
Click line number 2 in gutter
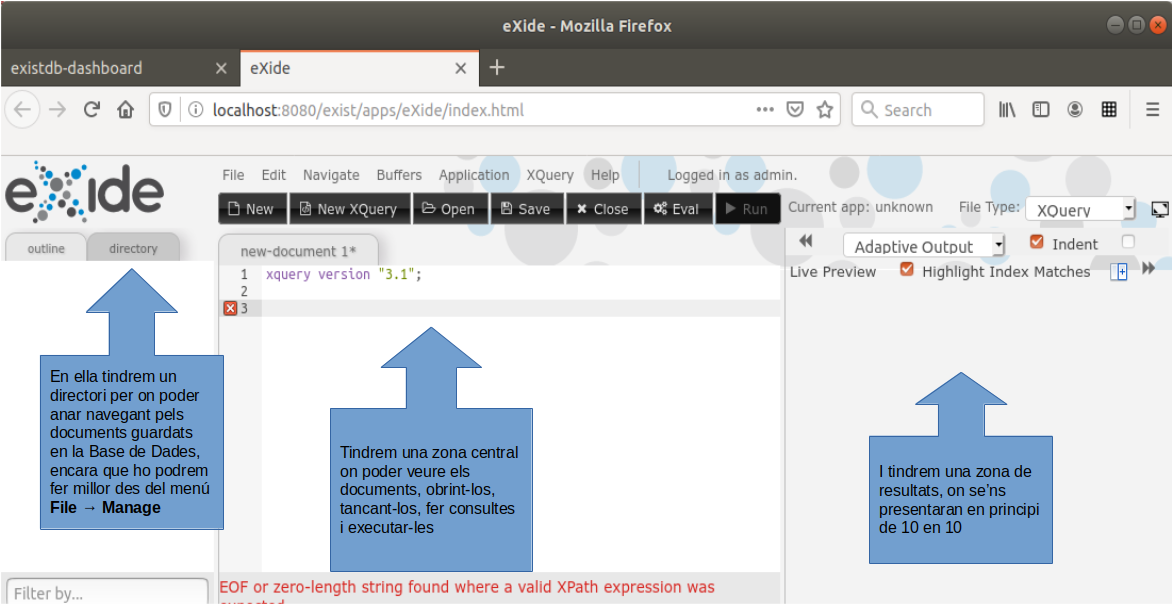(x=244, y=291)
